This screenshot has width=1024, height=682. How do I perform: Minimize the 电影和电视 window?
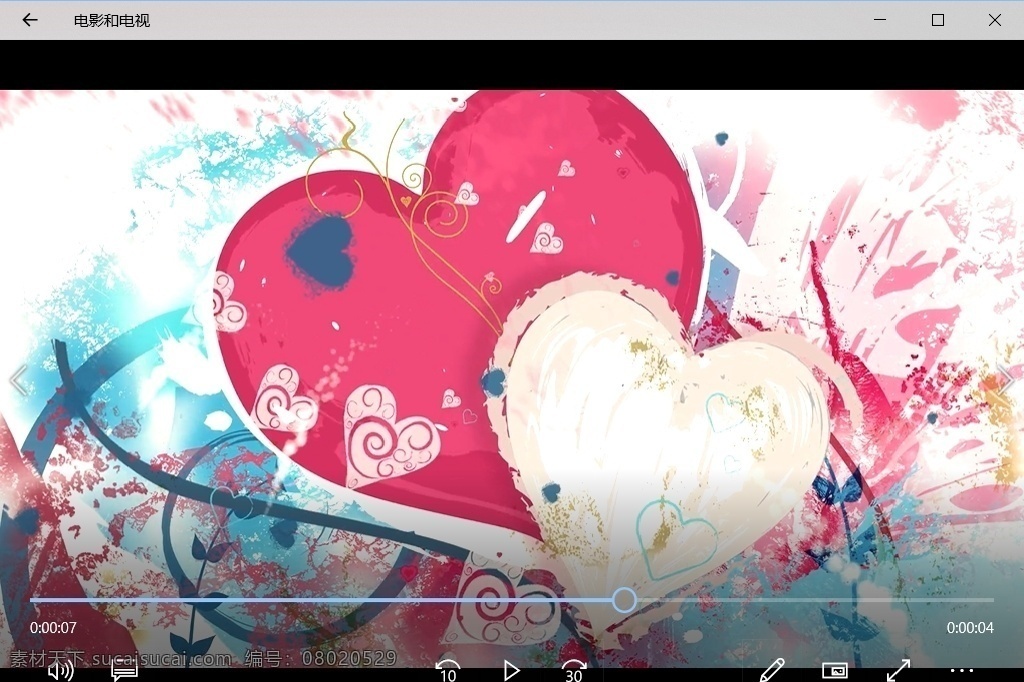[x=880, y=20]
